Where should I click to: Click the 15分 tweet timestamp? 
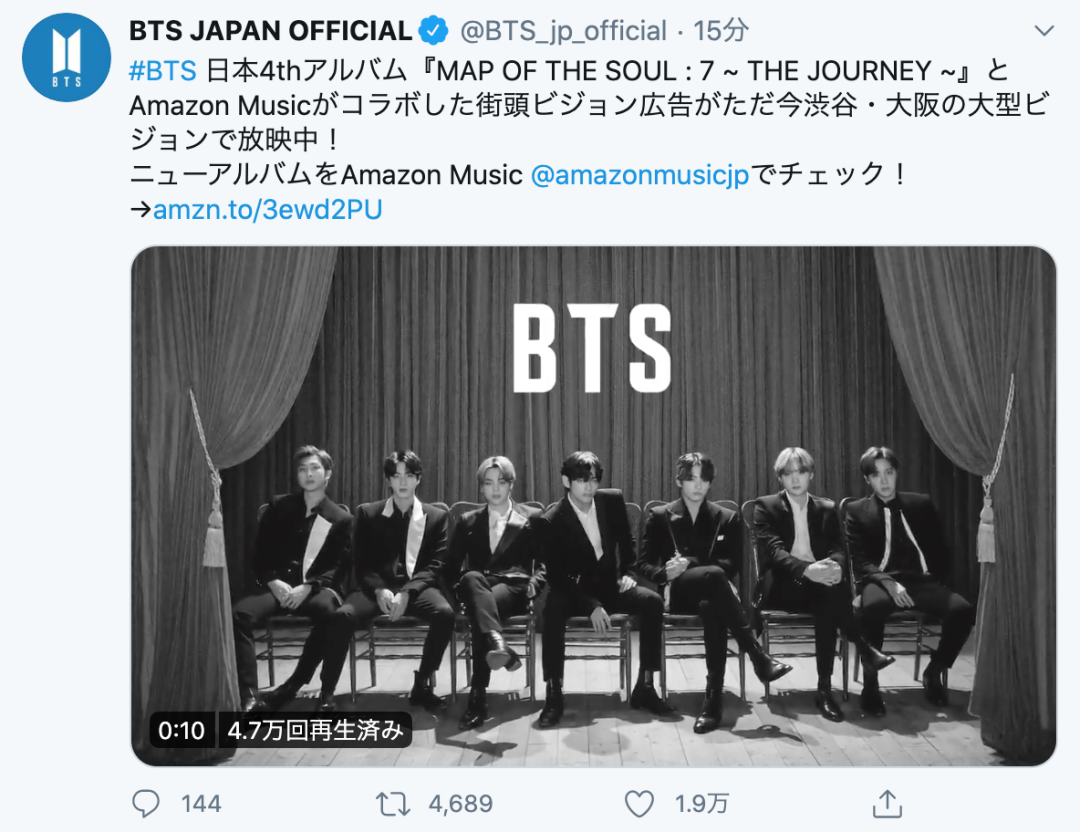(720, 31)
